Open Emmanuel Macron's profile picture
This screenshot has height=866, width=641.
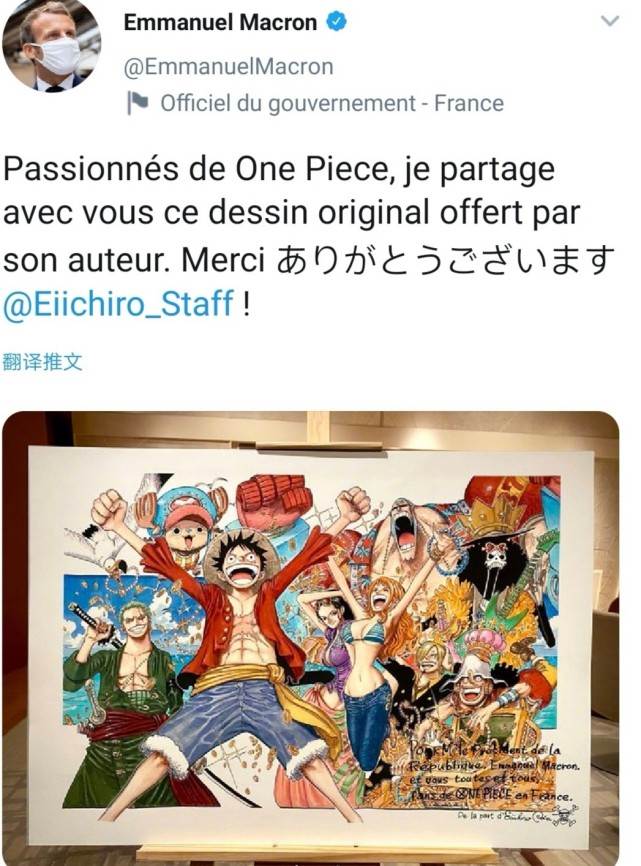(x=51, y=45)
